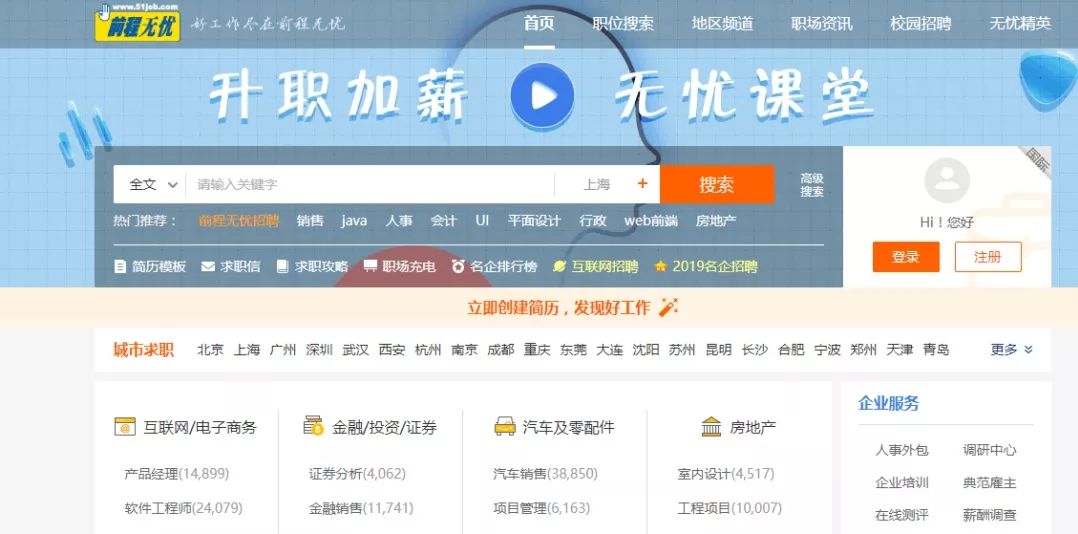Click the 金融/投资/证券 category icon
The height and width of the screenshot is (534, 1078).
coord(314,426)
